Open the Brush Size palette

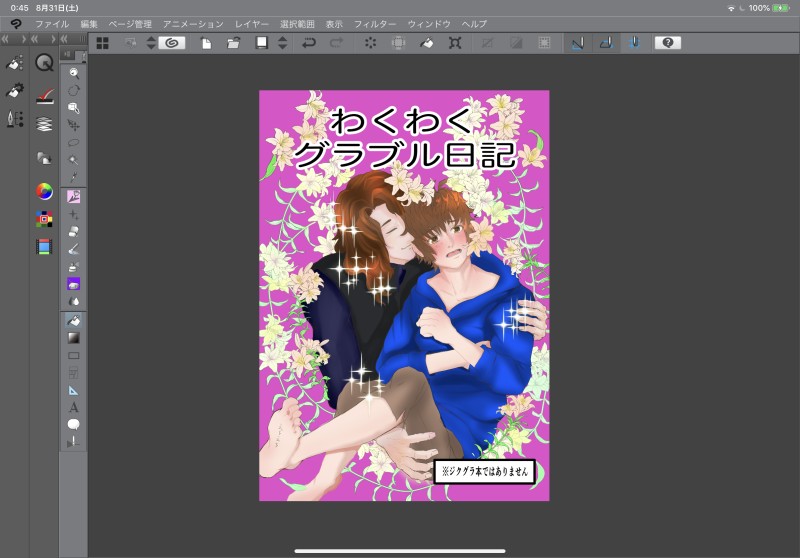pyautogui.click(x=15, y=119)
